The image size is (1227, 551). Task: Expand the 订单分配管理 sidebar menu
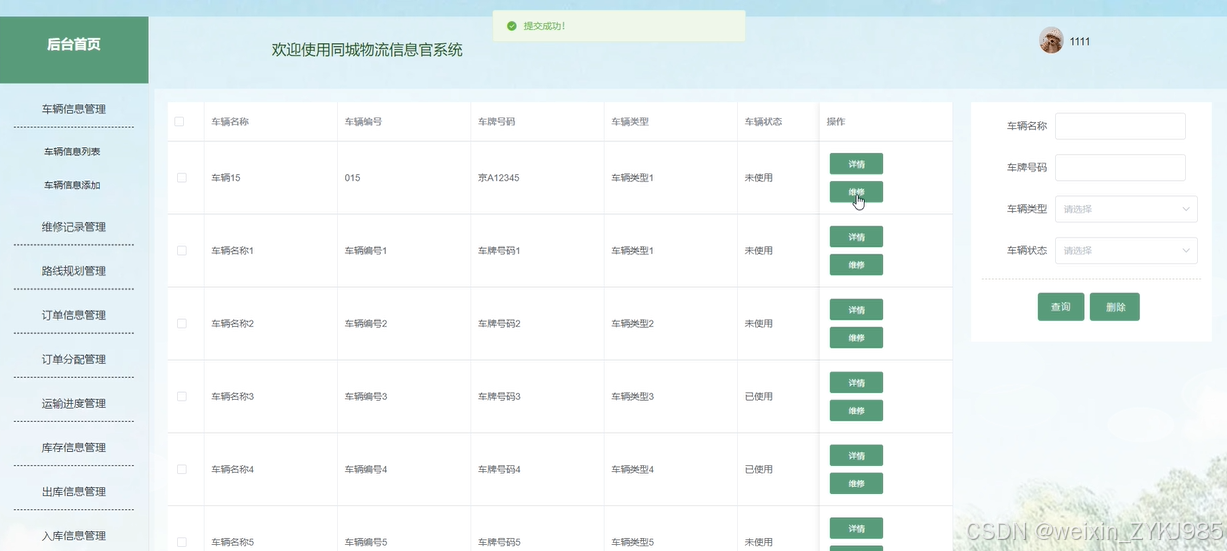[74, 359]
